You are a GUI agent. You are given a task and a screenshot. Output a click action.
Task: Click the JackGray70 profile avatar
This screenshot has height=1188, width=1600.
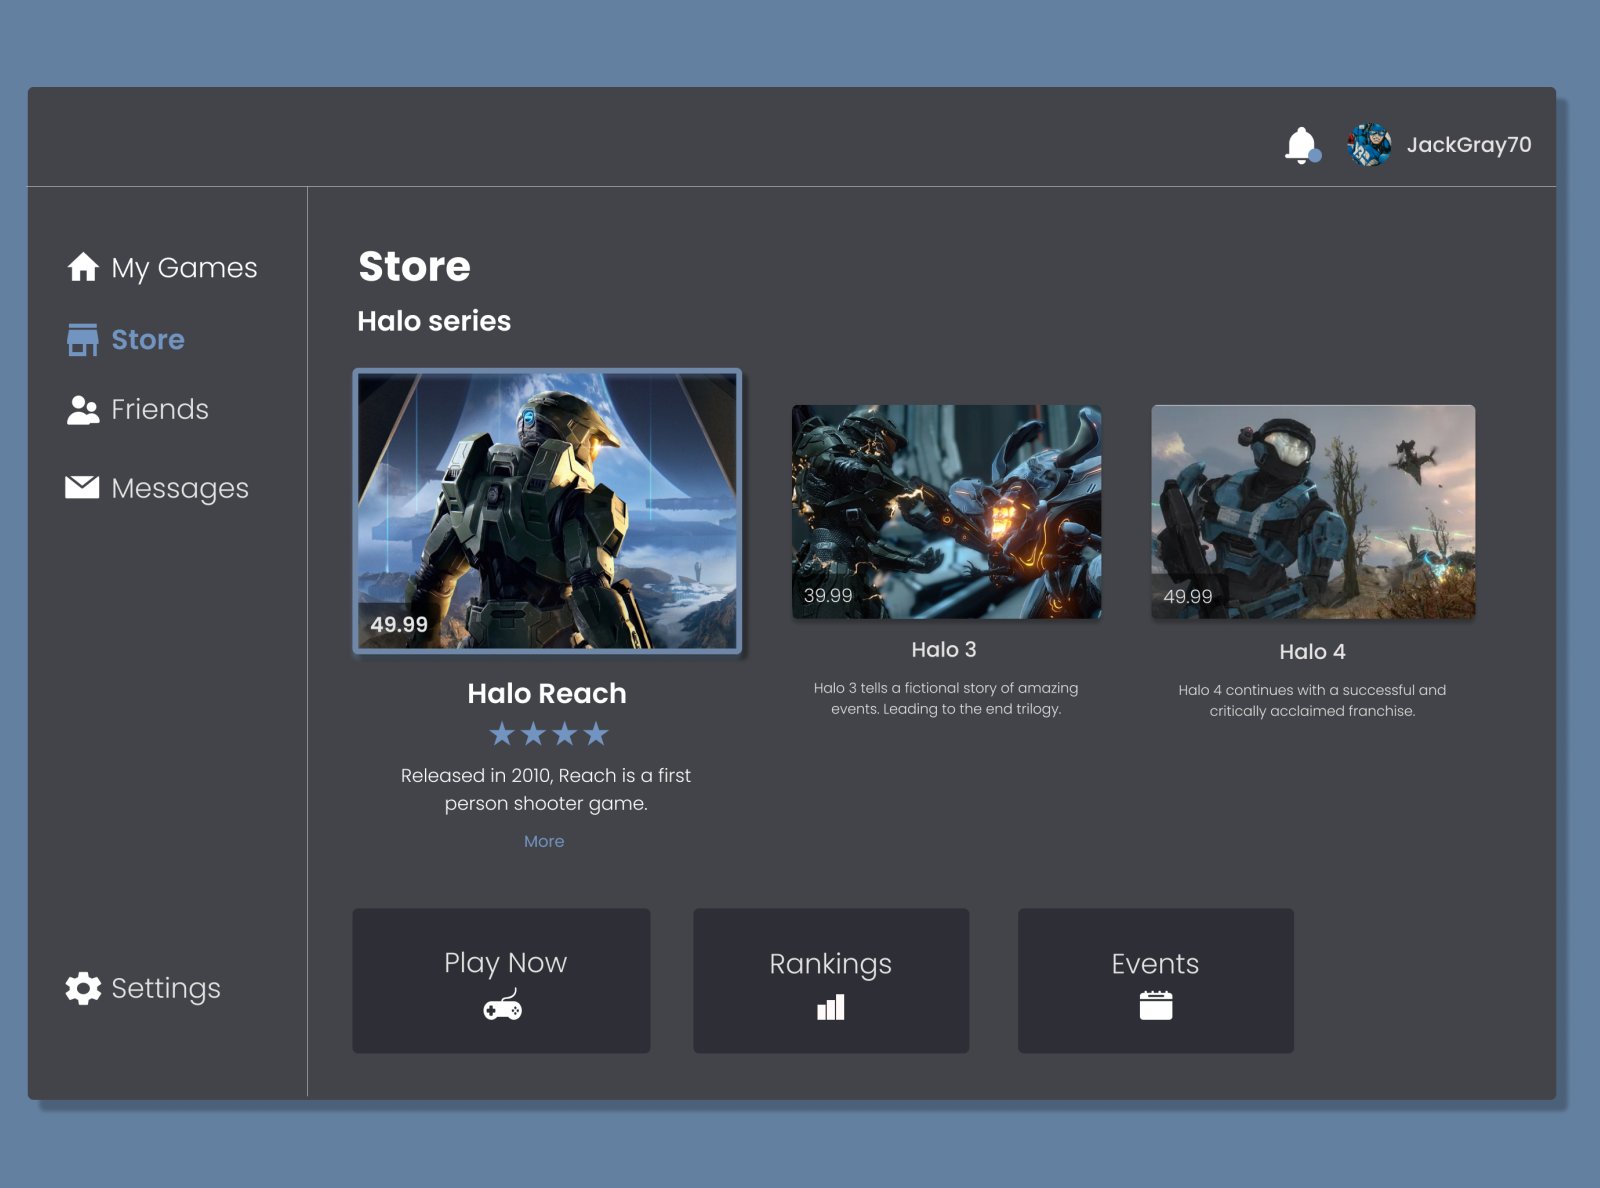(x=1369, y=144)
